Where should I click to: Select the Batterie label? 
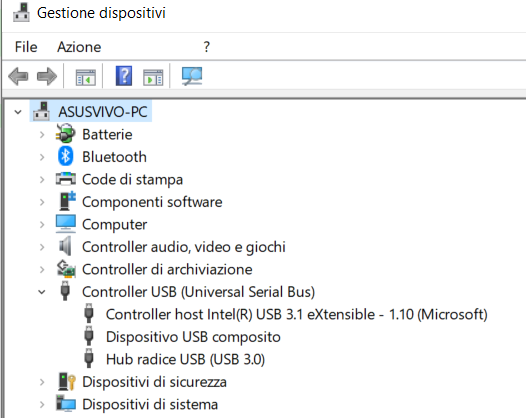coord(107,135)
